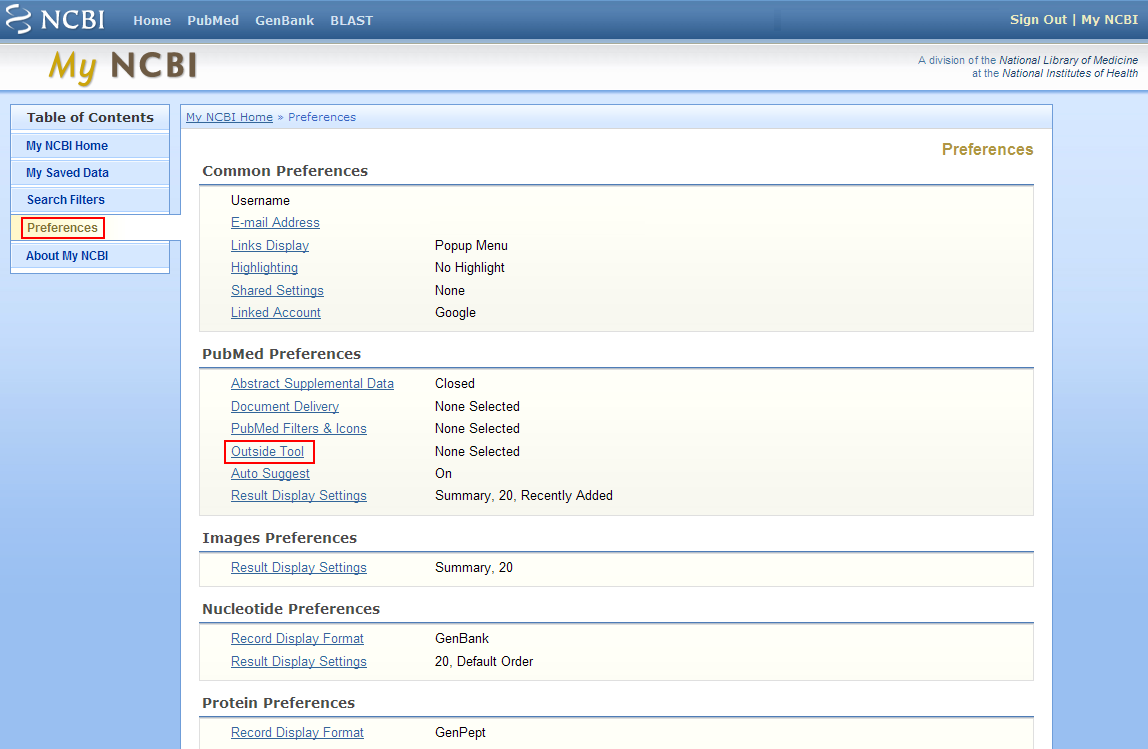This screenshot has width=1148, height=749.
Task: Open PubMed Filters & Icons setting
Action: click(x=299, y=428)
